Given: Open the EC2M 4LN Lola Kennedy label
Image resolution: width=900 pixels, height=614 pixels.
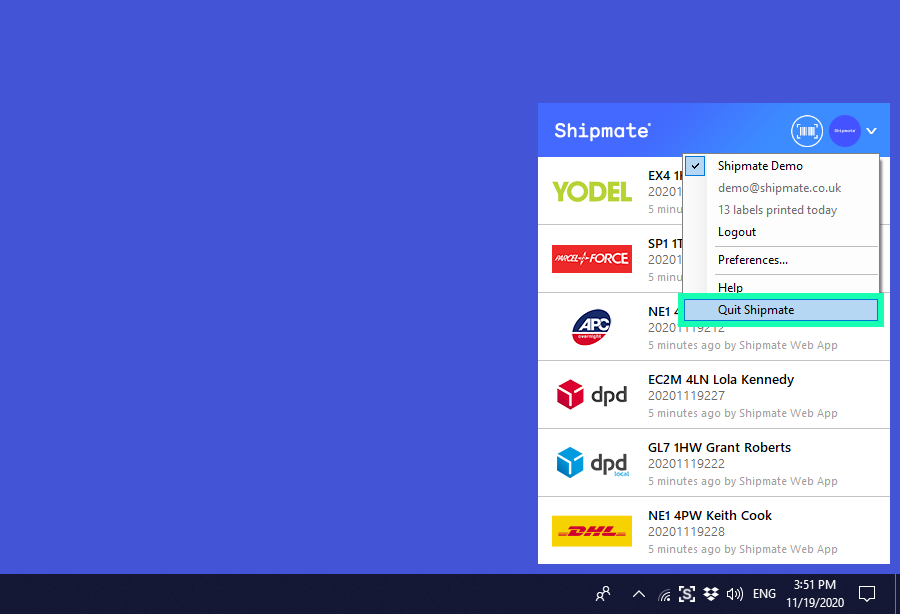Looking at the screenshot, I should click(x=713, y=395).
